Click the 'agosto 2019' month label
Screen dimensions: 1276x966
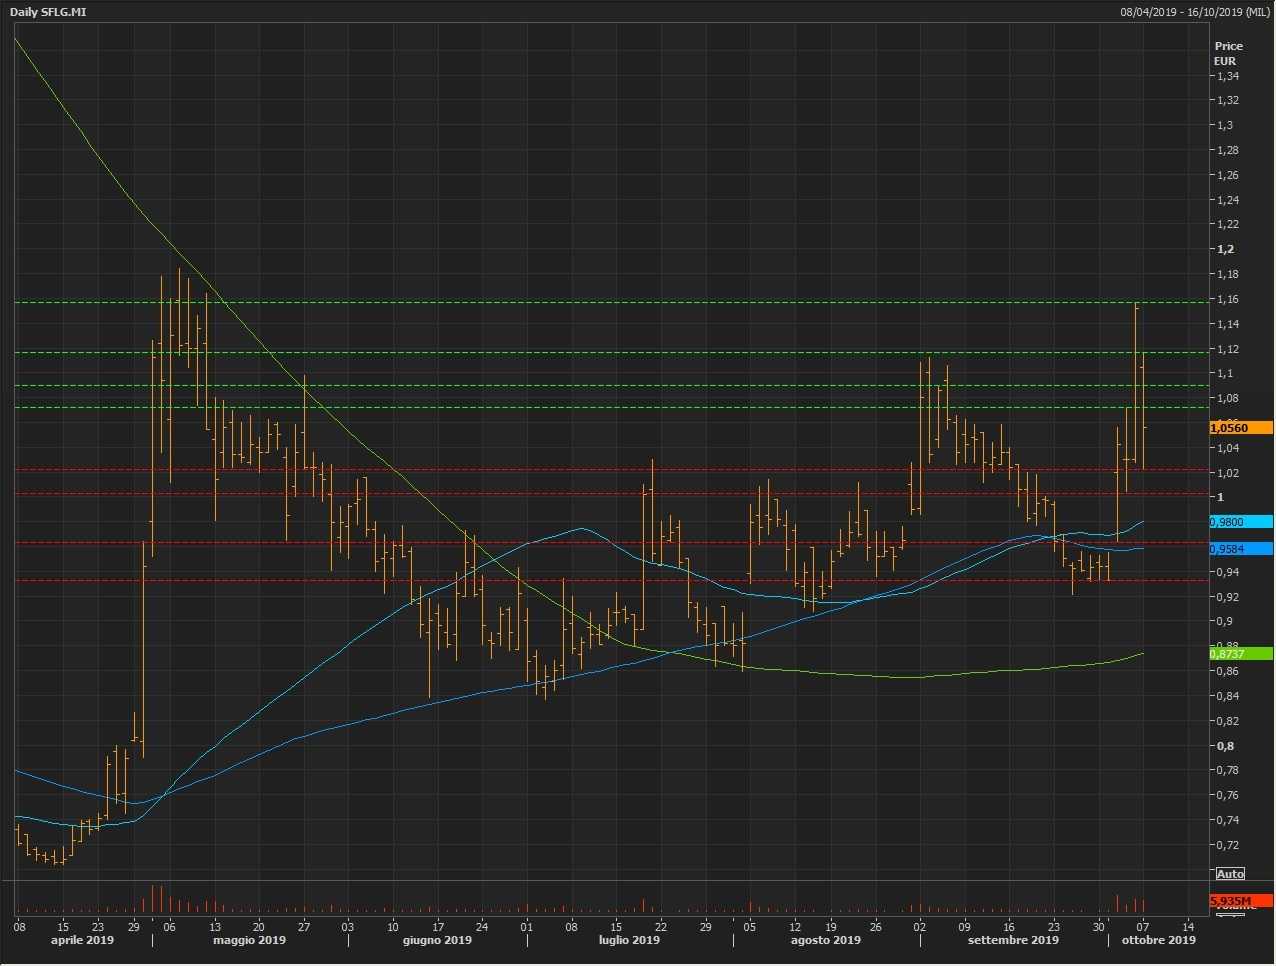[825, 940]
